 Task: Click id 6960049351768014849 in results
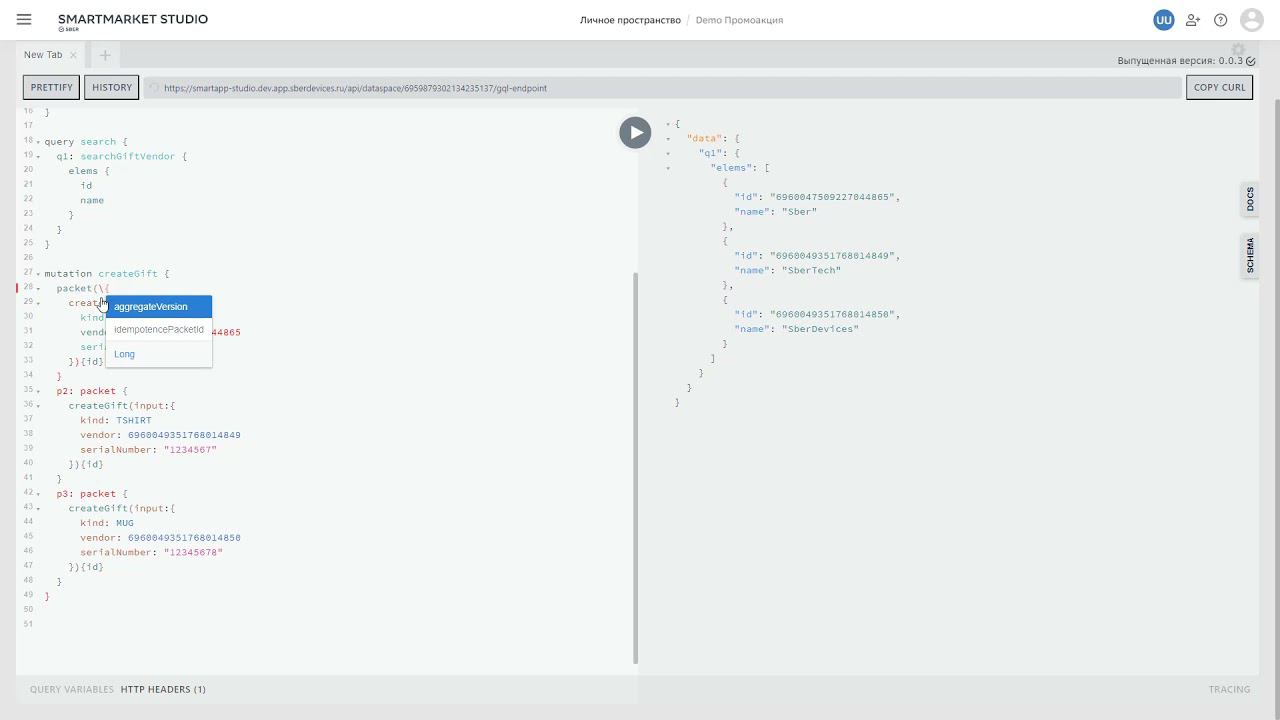(x=832, y=256)
